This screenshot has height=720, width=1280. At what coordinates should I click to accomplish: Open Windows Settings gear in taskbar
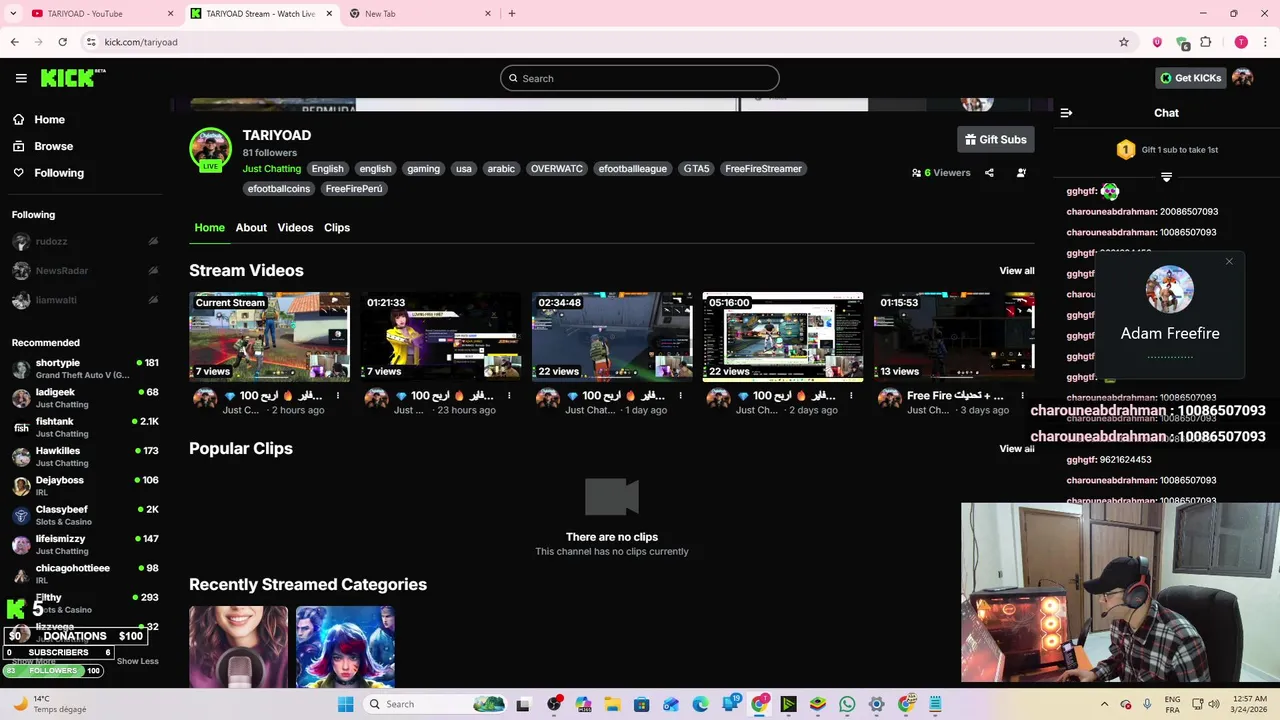876,704
